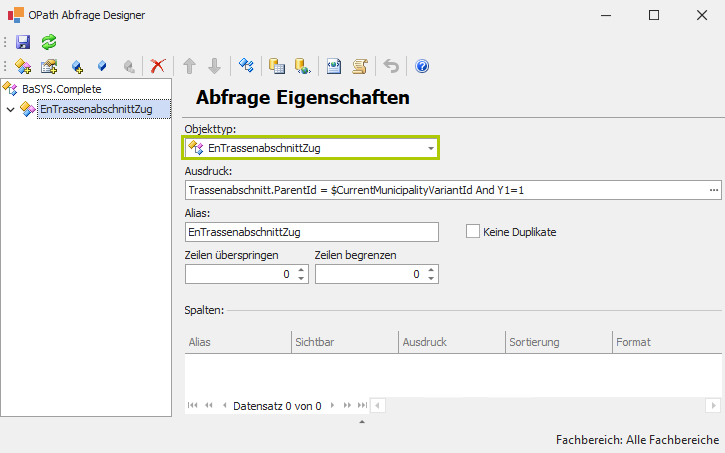The image size is (725, 453).
Task: Open the Objekttyp dropdown list
Action: (x=431, y=148)
